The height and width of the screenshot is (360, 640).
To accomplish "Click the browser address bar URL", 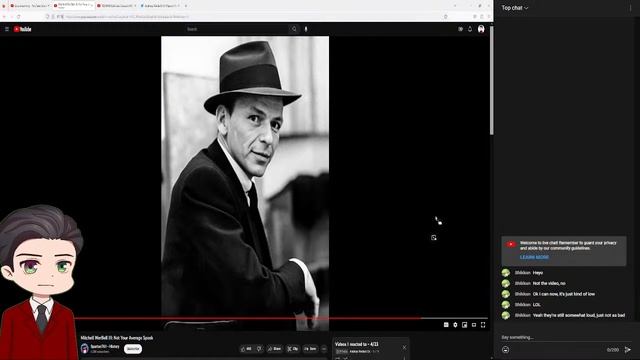I will (127, 17).
